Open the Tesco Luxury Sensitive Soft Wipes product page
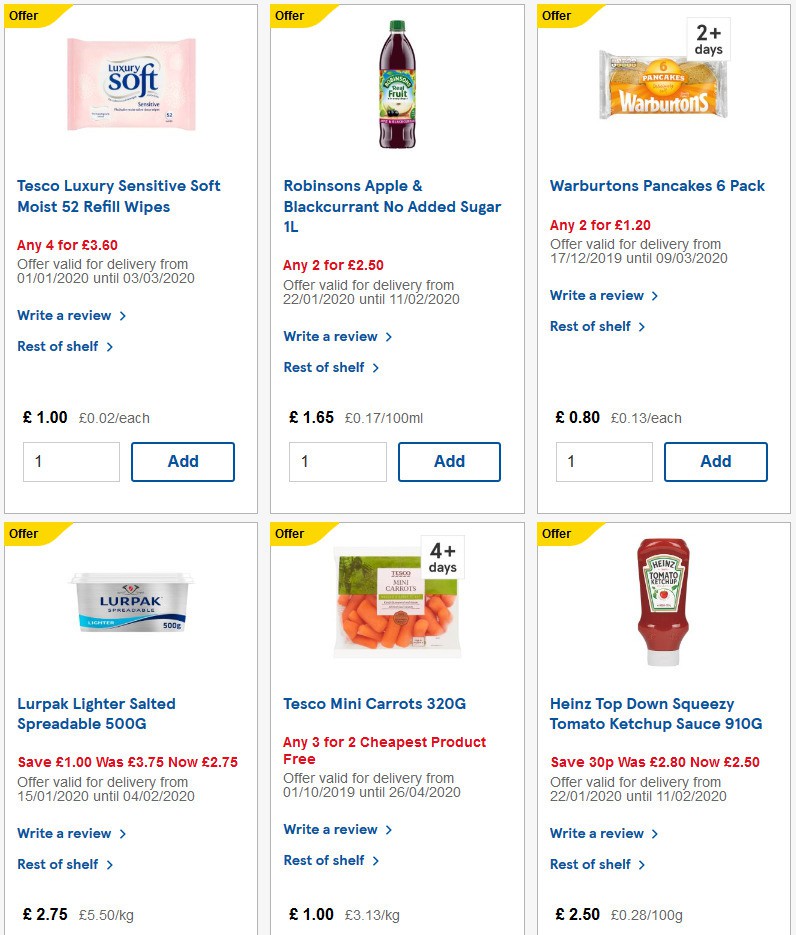Viewport: 796px width, 935px height. pyautogui.click(x=119, y=196)
